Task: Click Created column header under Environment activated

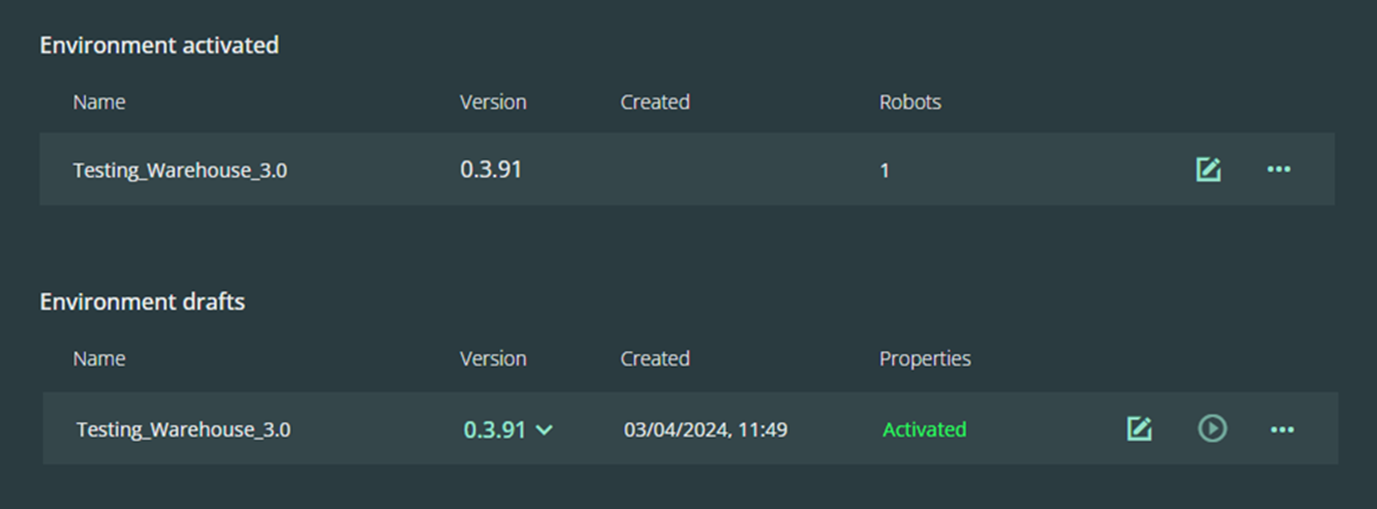Action: (x=654, y=102)
